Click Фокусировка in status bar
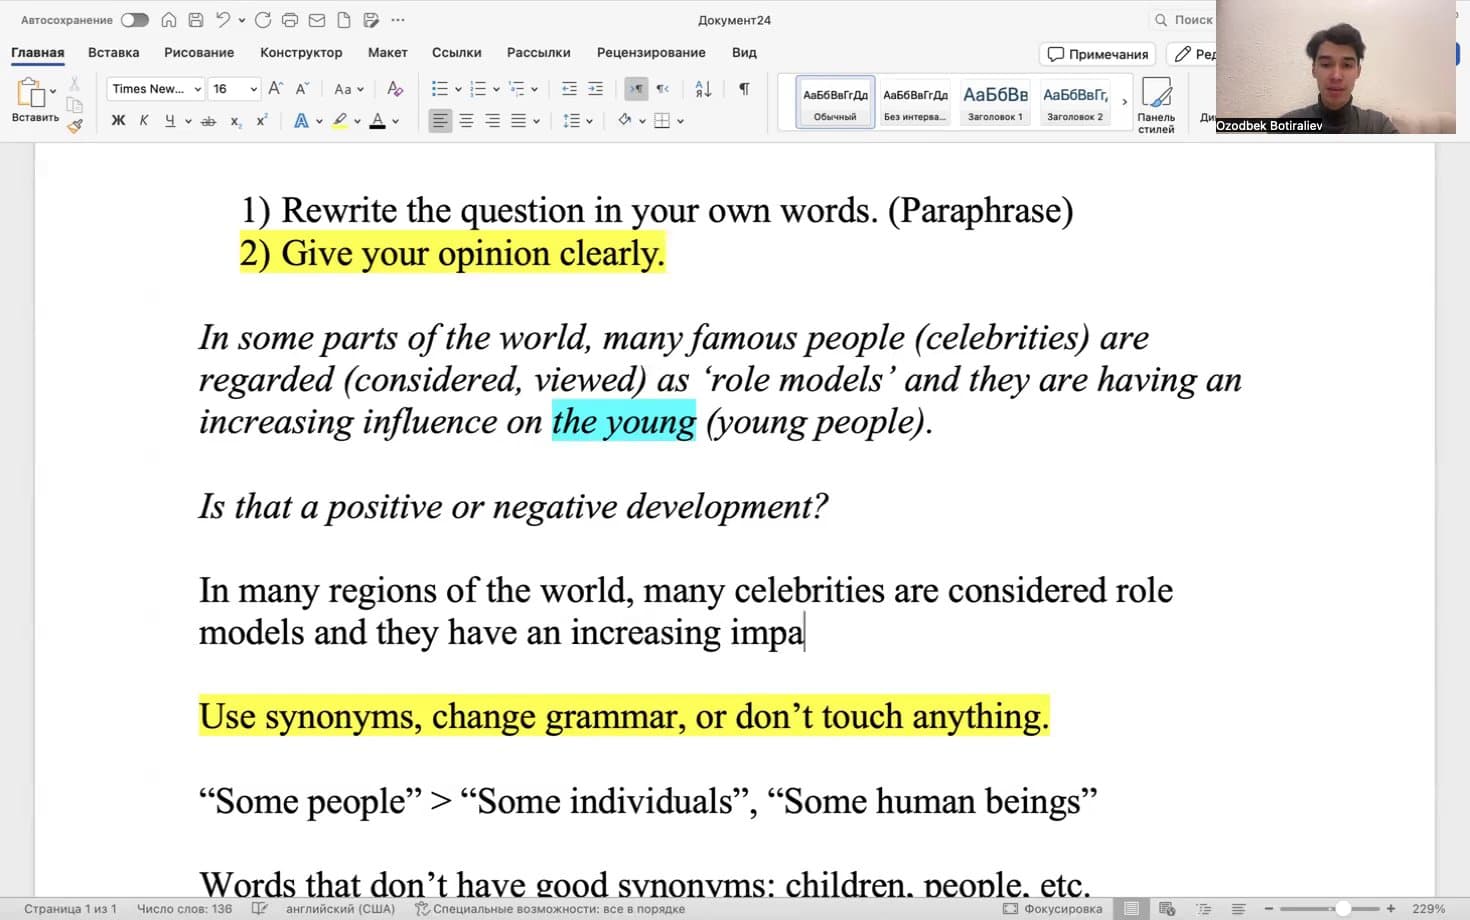The image size is (1470, 920). tap(1053, 909)
